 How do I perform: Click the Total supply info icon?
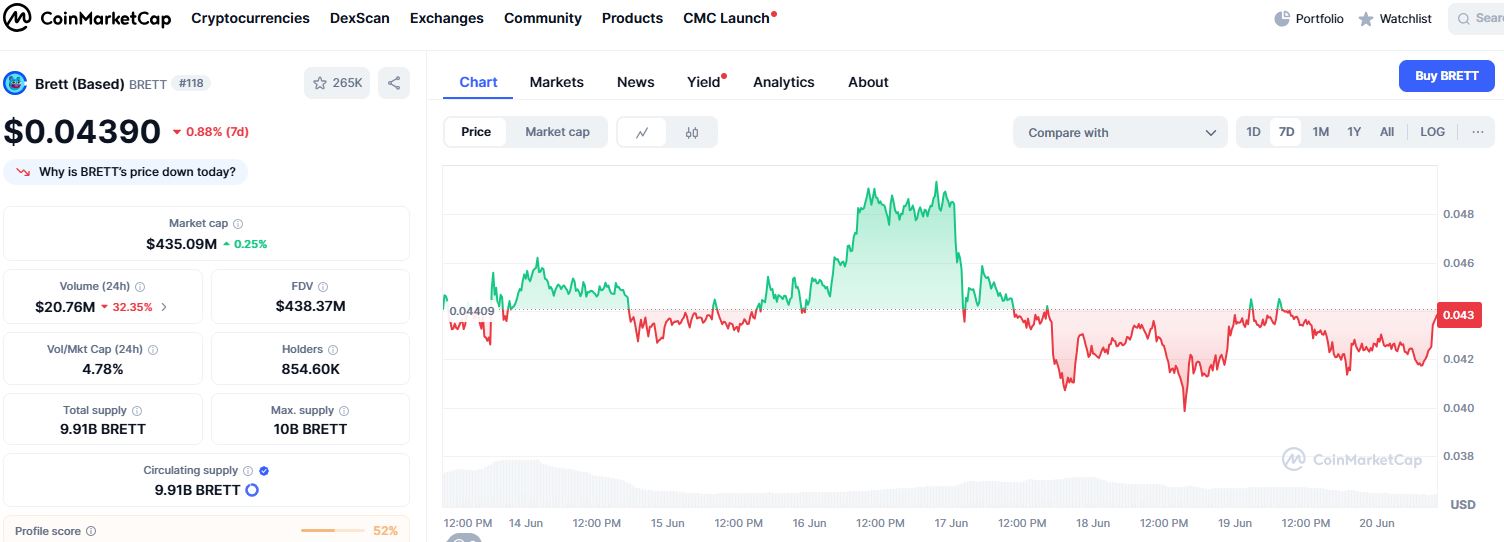click(x=137, y=411)
